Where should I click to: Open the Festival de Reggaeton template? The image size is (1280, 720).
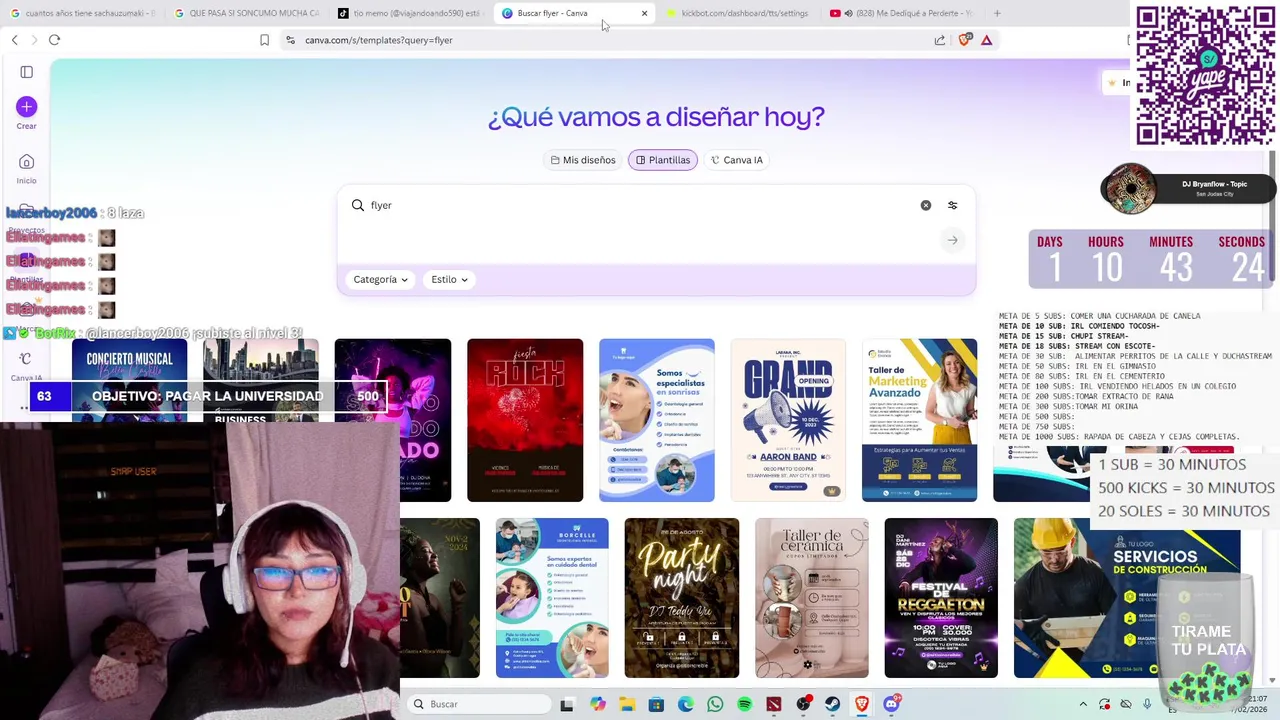(x=941, y=598)
